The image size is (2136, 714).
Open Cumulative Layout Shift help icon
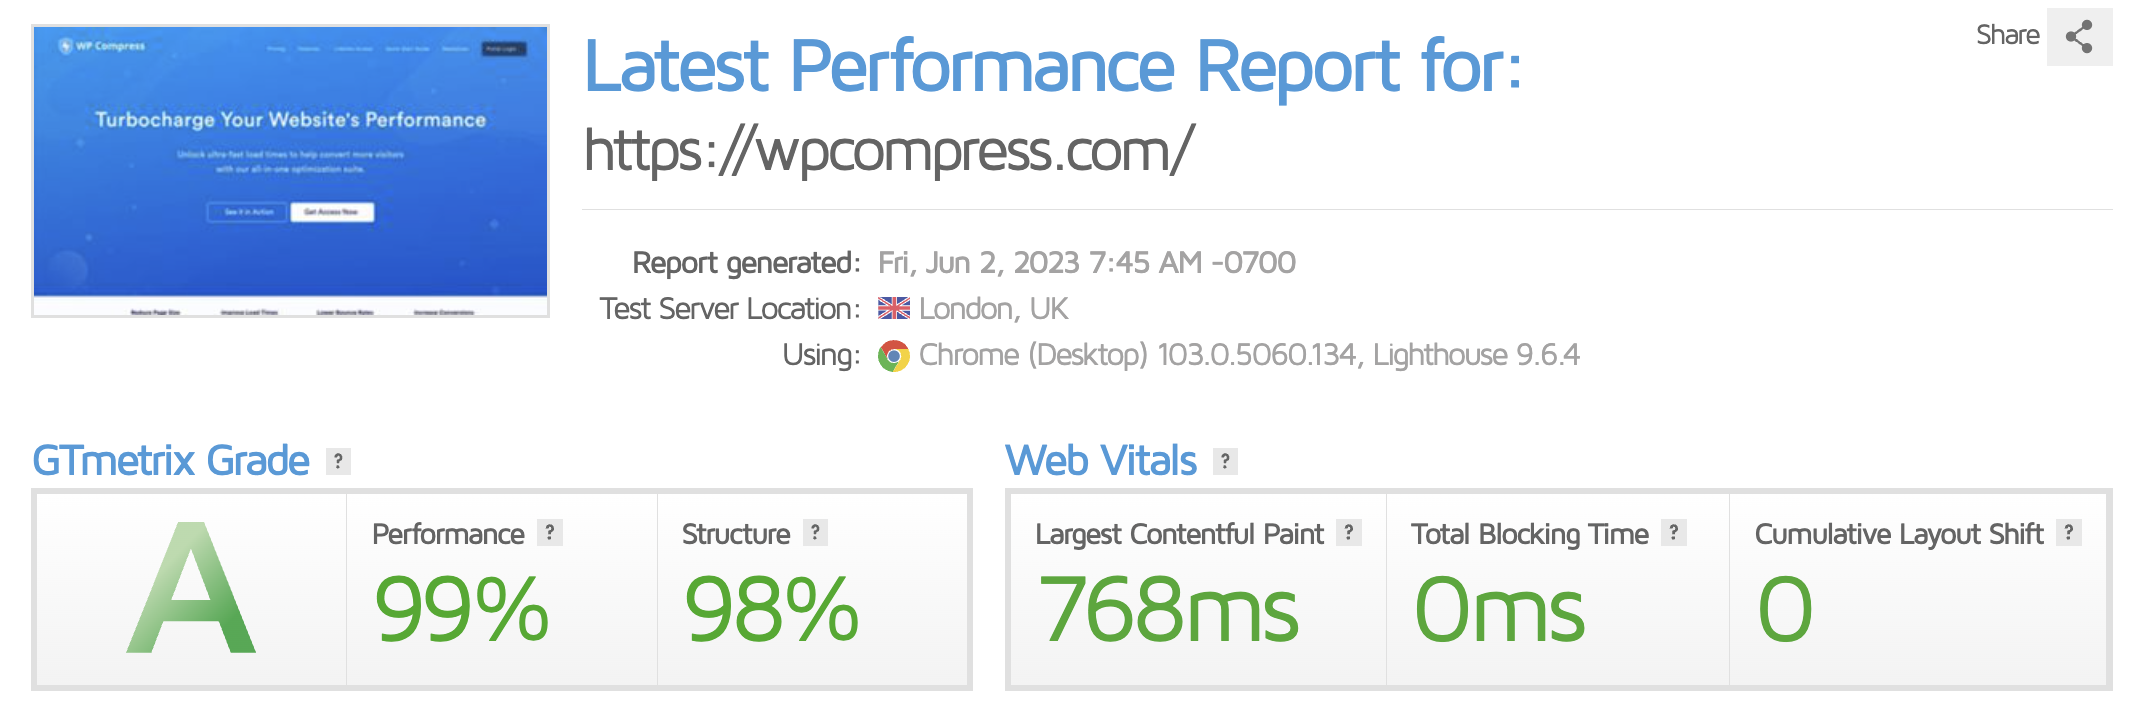(2069, 533)
